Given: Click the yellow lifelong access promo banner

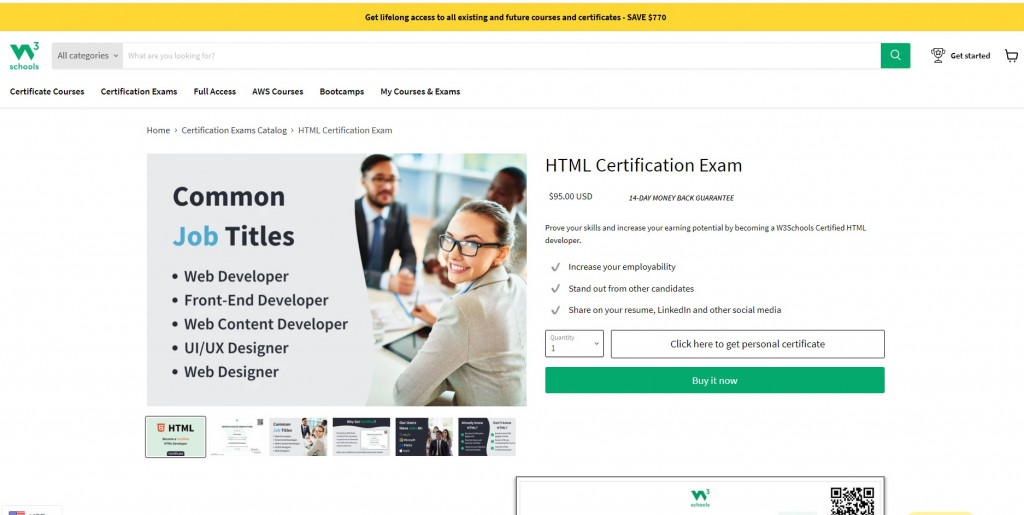Looking at the screenshot, I should (512, 17).
